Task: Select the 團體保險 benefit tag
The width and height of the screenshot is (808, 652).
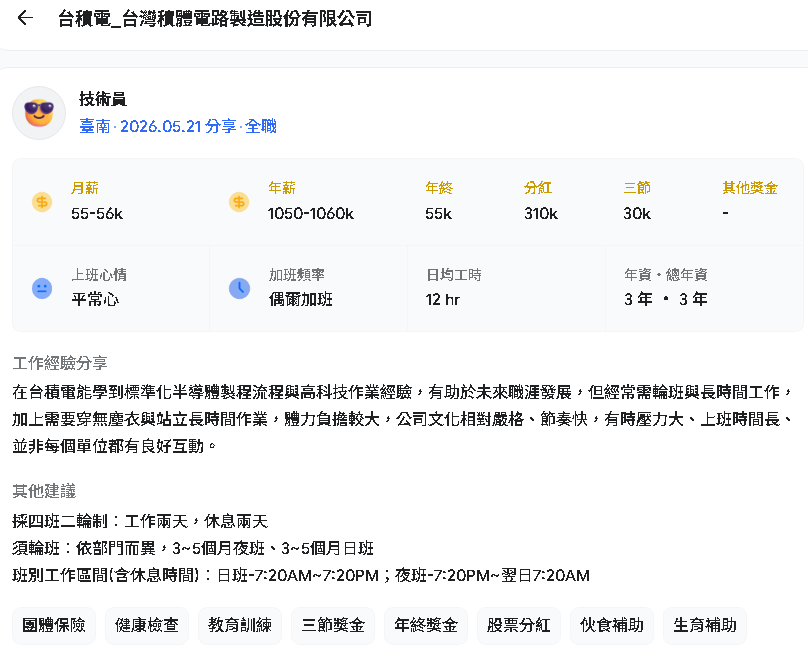Action: [x=54, y=625]
